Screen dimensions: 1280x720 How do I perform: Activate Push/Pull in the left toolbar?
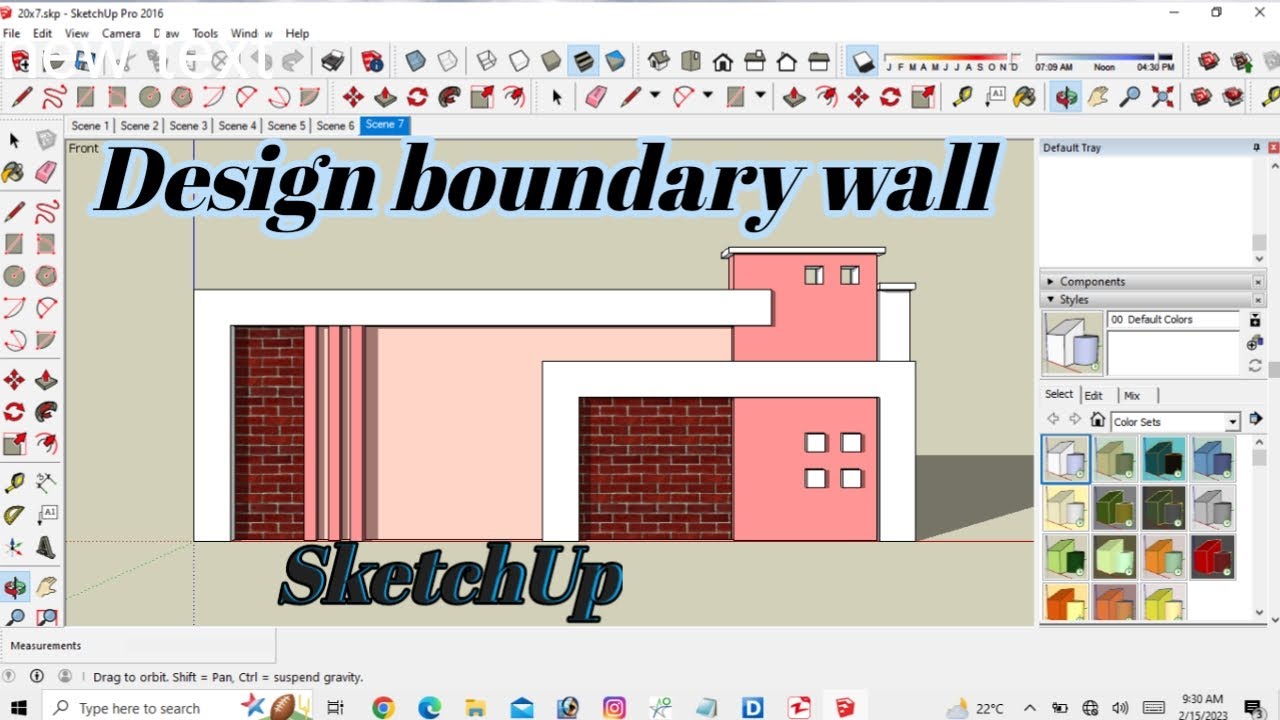pos(46,380)
